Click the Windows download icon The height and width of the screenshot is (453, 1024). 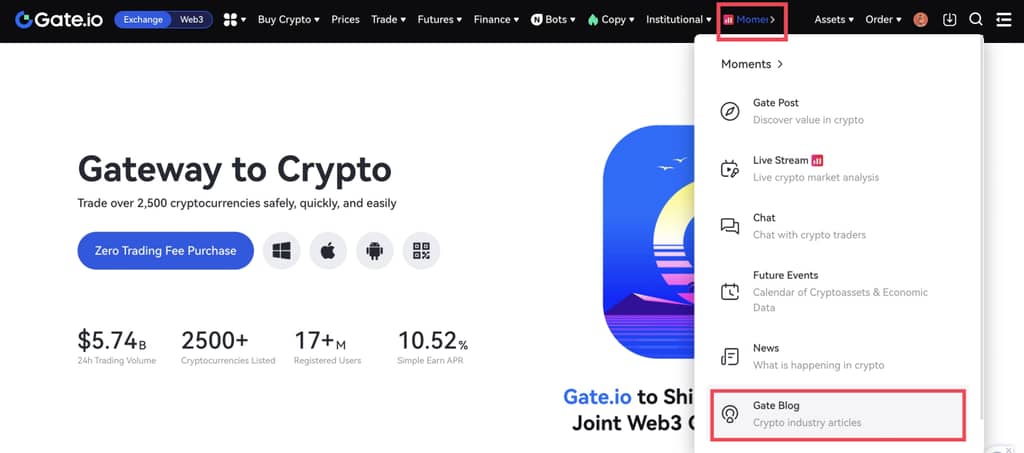[x=282, y=250]
